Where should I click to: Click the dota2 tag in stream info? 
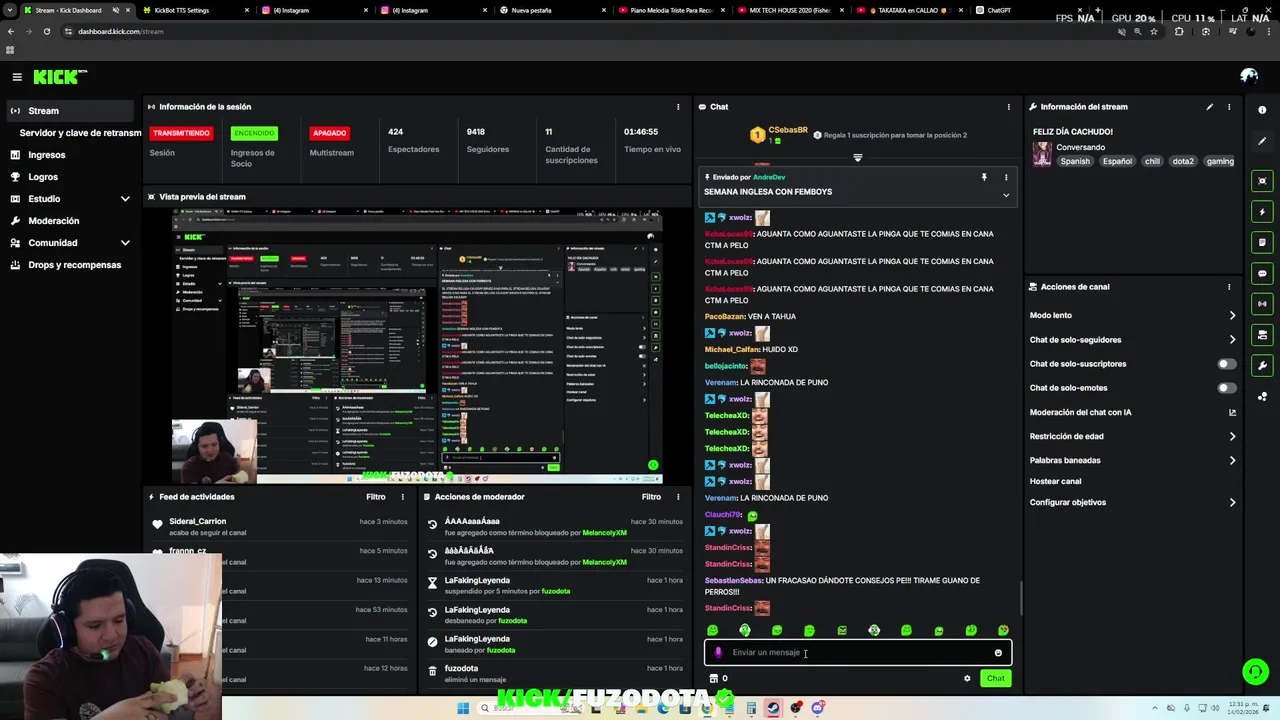[x=1183, y=161]
